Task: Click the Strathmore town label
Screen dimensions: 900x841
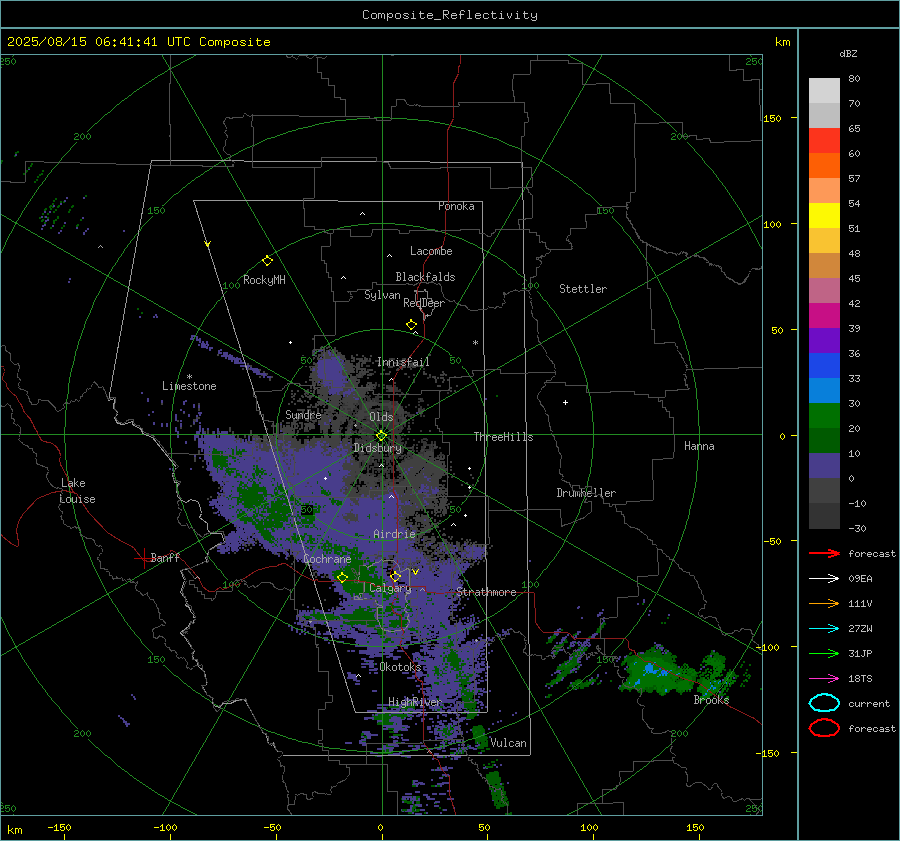Action: point(486,592)
